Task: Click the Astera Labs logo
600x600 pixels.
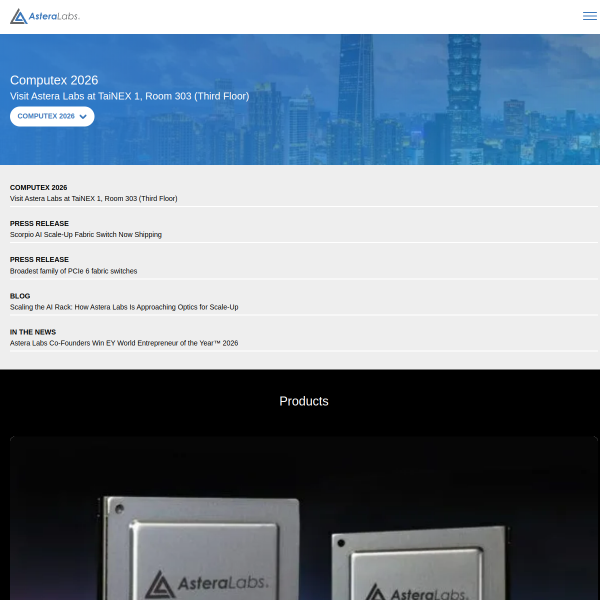Action: (x=45, y=16)
